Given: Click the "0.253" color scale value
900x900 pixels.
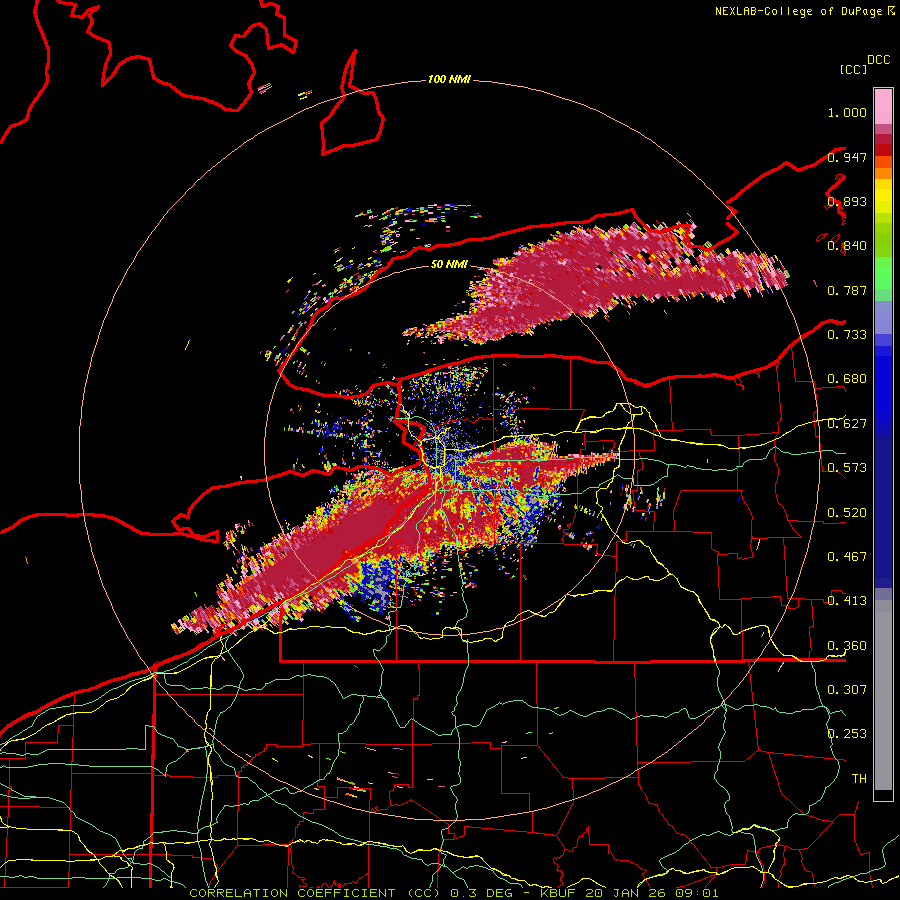Looking at the screenshot, I should (x=847, y=734).
